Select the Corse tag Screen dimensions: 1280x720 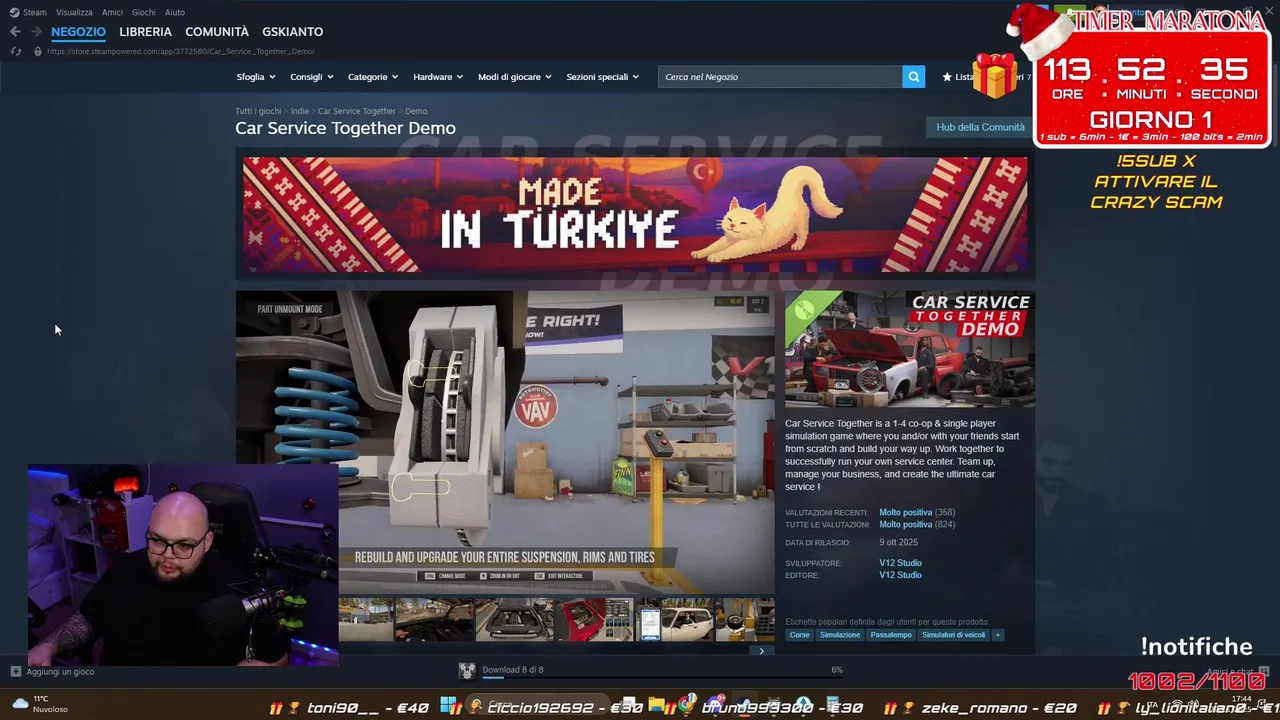click(x=799, y=635)
